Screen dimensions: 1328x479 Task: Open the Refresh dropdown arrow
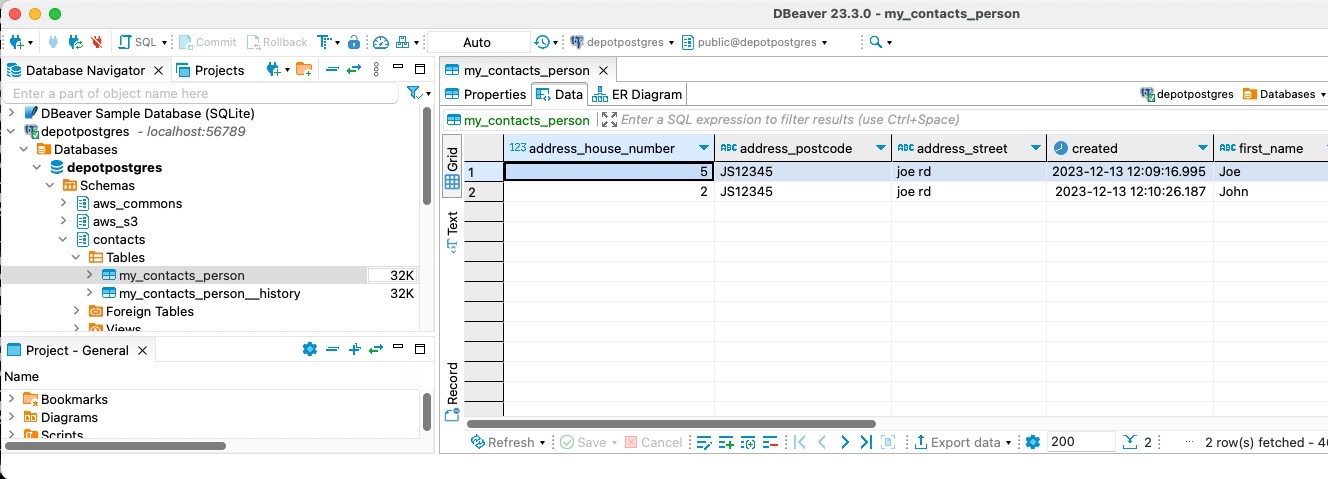[543, 442]
